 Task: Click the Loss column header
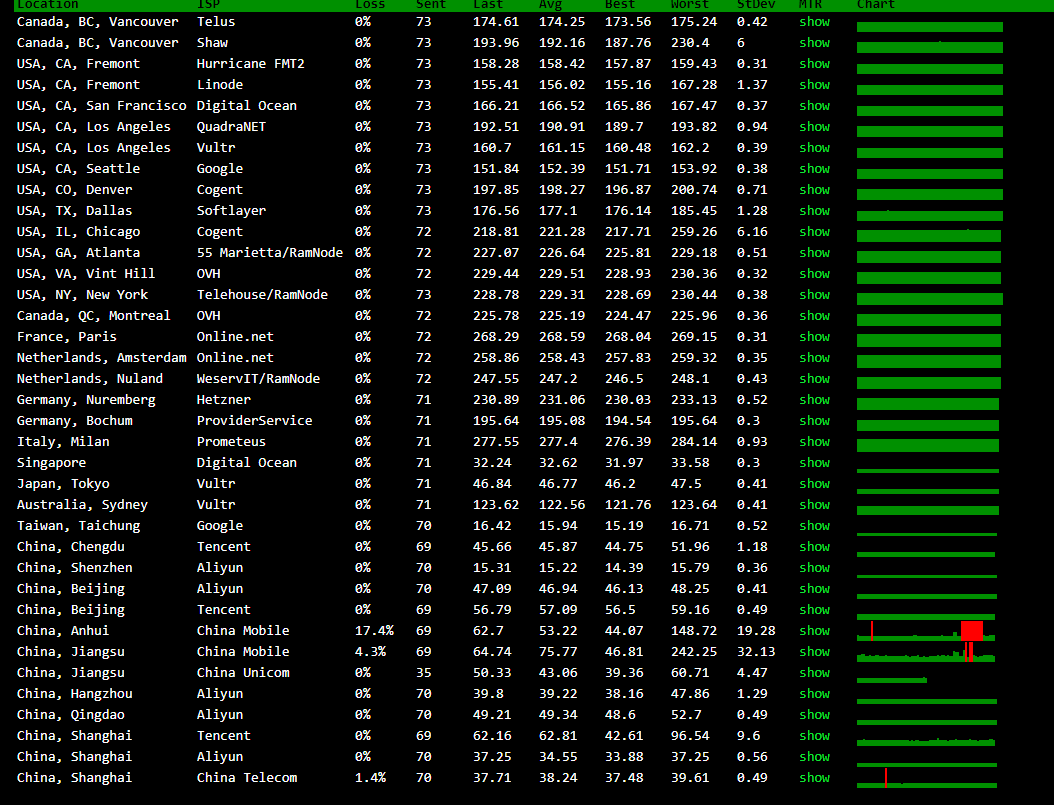coord(369,5)
